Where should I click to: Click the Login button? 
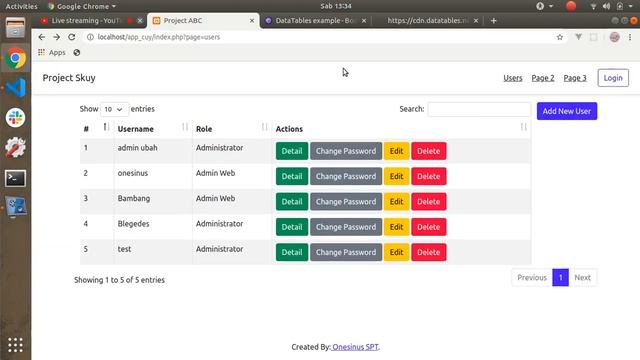click(x=613, y=78)
